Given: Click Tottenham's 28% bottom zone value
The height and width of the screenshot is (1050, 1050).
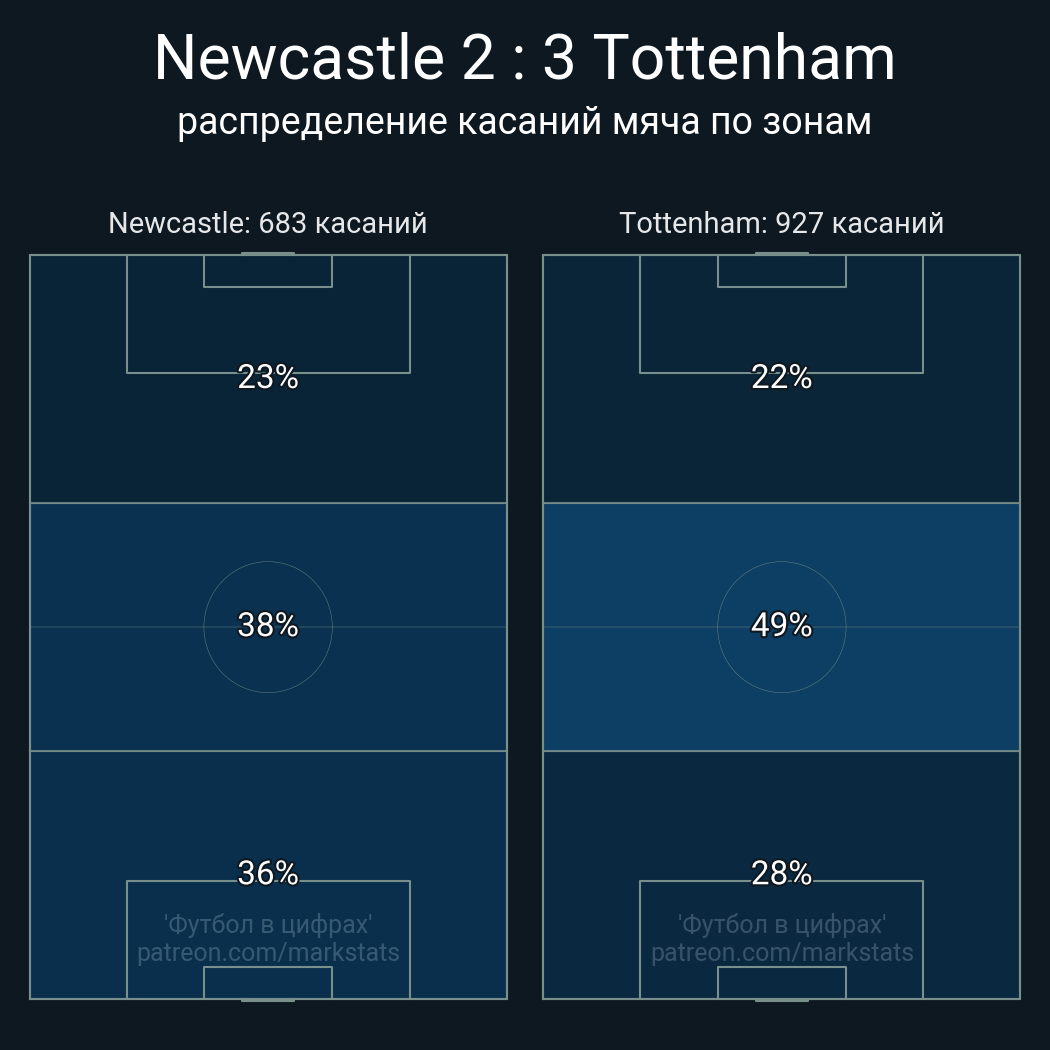Looking at the screenshot, I should point(781,873).
